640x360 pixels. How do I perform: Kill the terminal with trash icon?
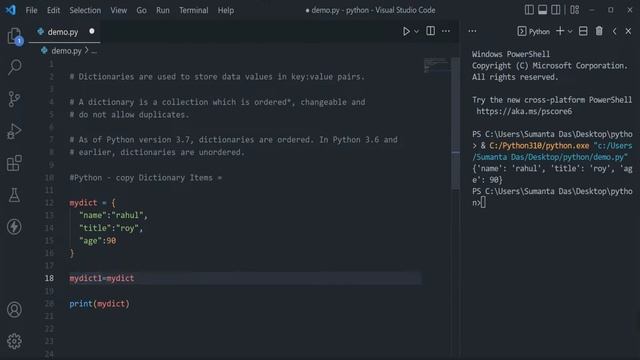click(599, 31)
